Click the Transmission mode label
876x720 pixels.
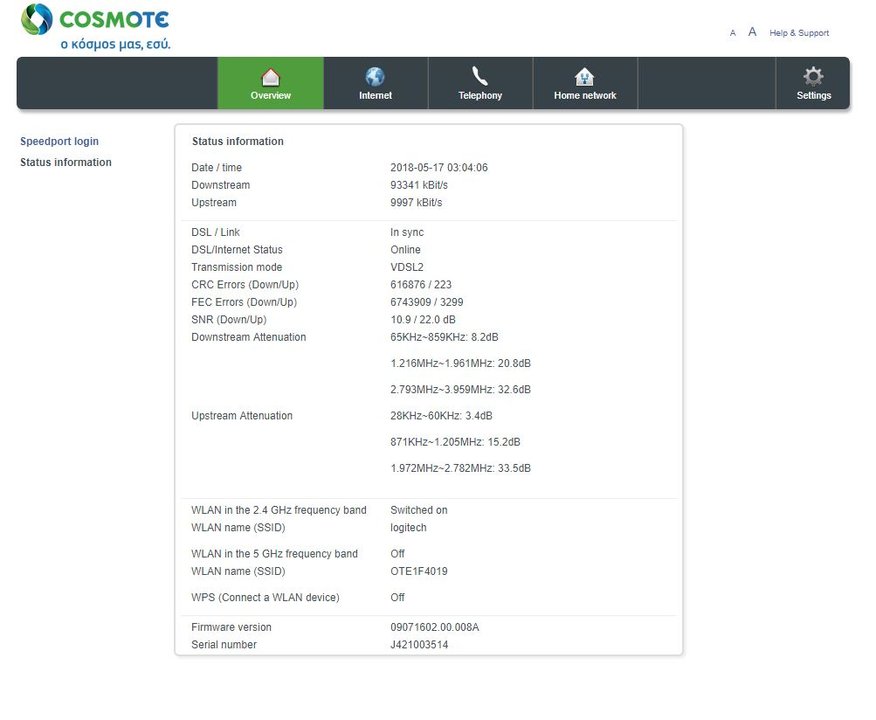pos(236,267)
